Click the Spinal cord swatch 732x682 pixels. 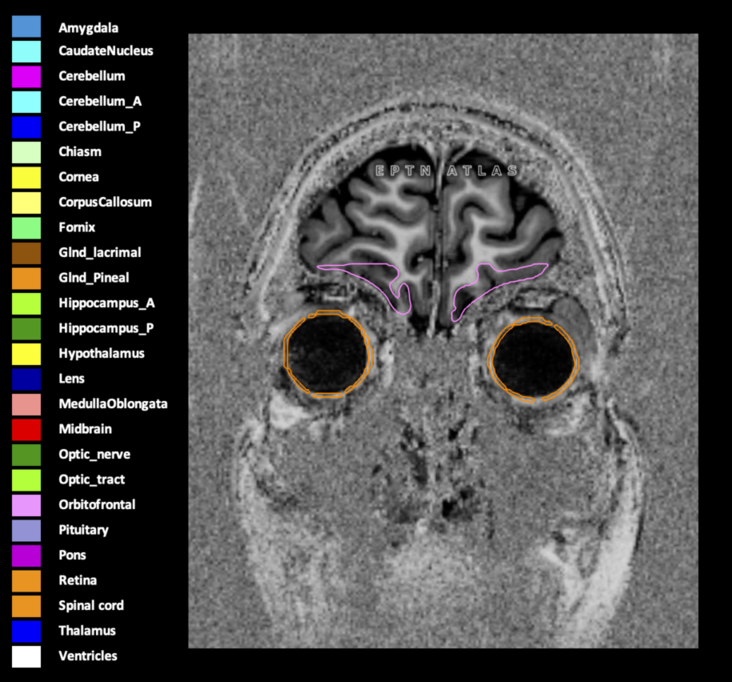pyautogui.click(x=26, y=606)
